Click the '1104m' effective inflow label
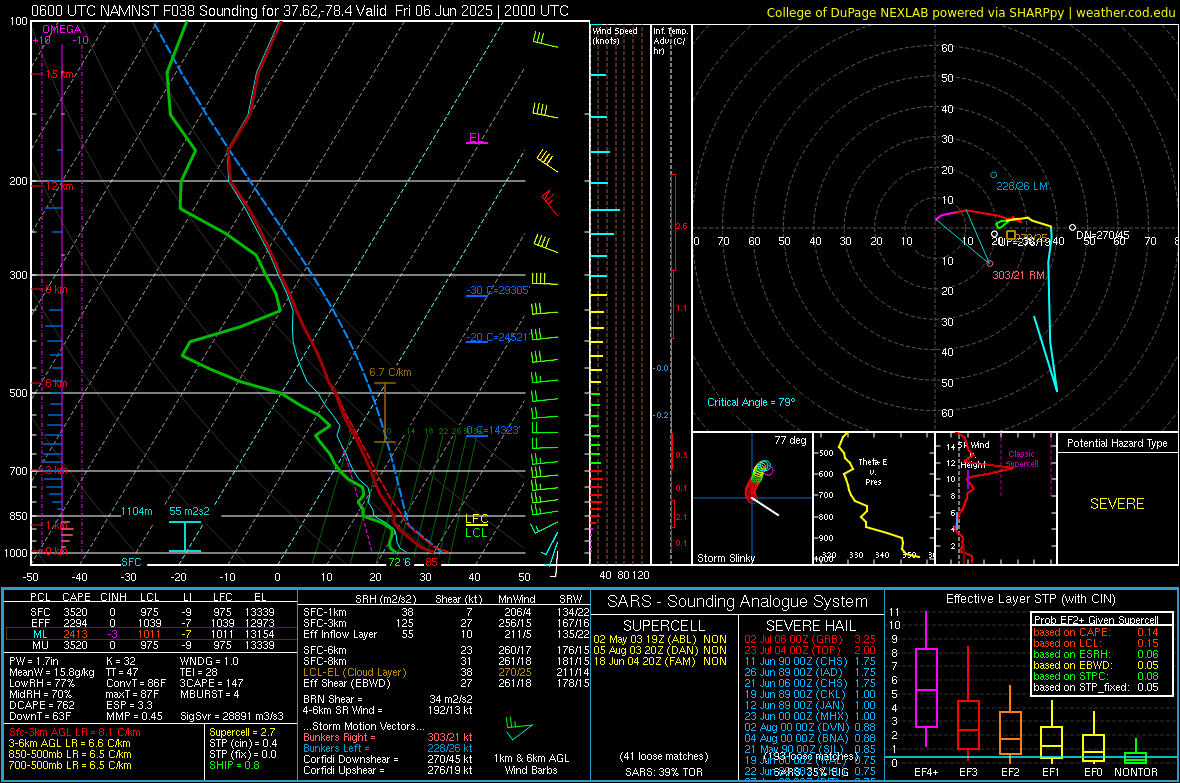The image size is (1180, 783). point(137,511)
